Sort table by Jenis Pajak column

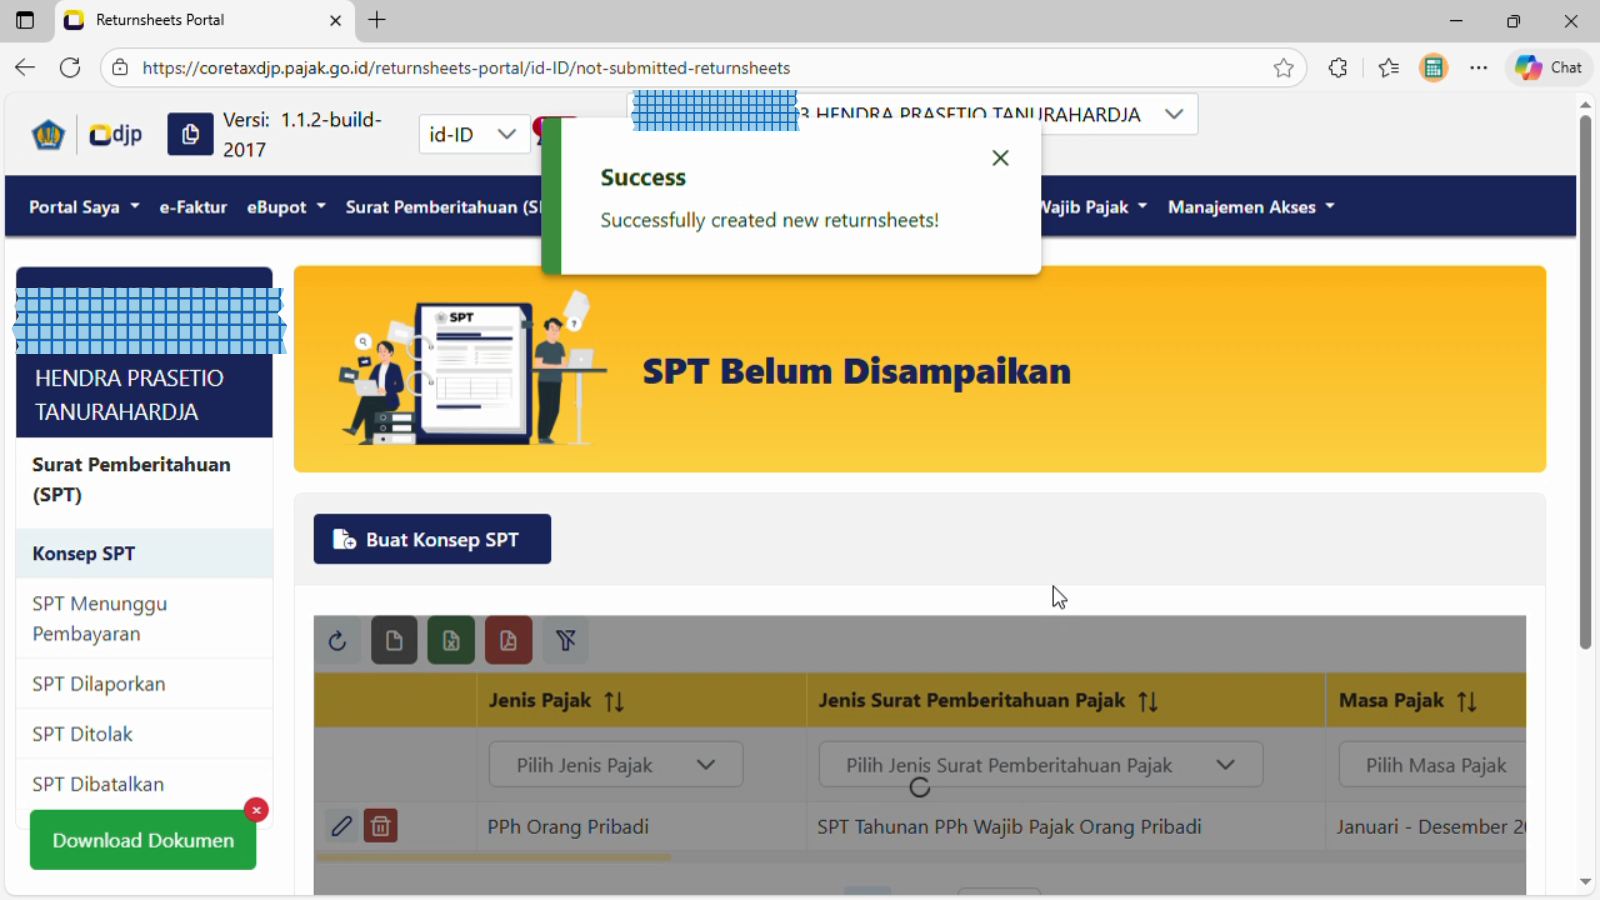[614, 701]
